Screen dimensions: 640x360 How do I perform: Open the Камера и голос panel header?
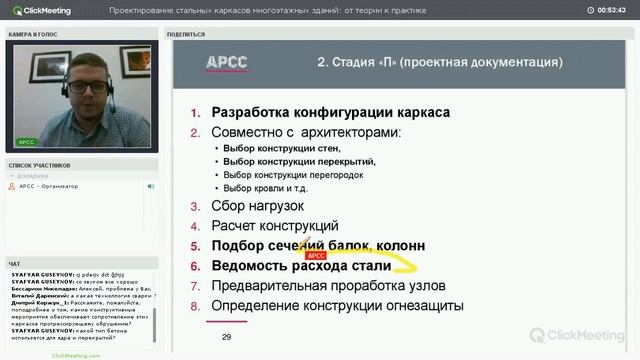82,34
